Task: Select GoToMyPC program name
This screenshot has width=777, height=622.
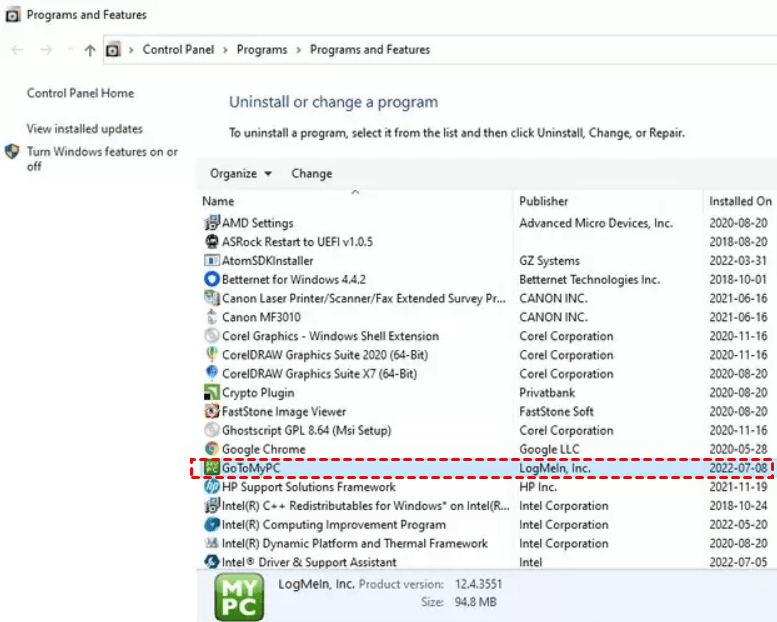Action: (251, 468)
